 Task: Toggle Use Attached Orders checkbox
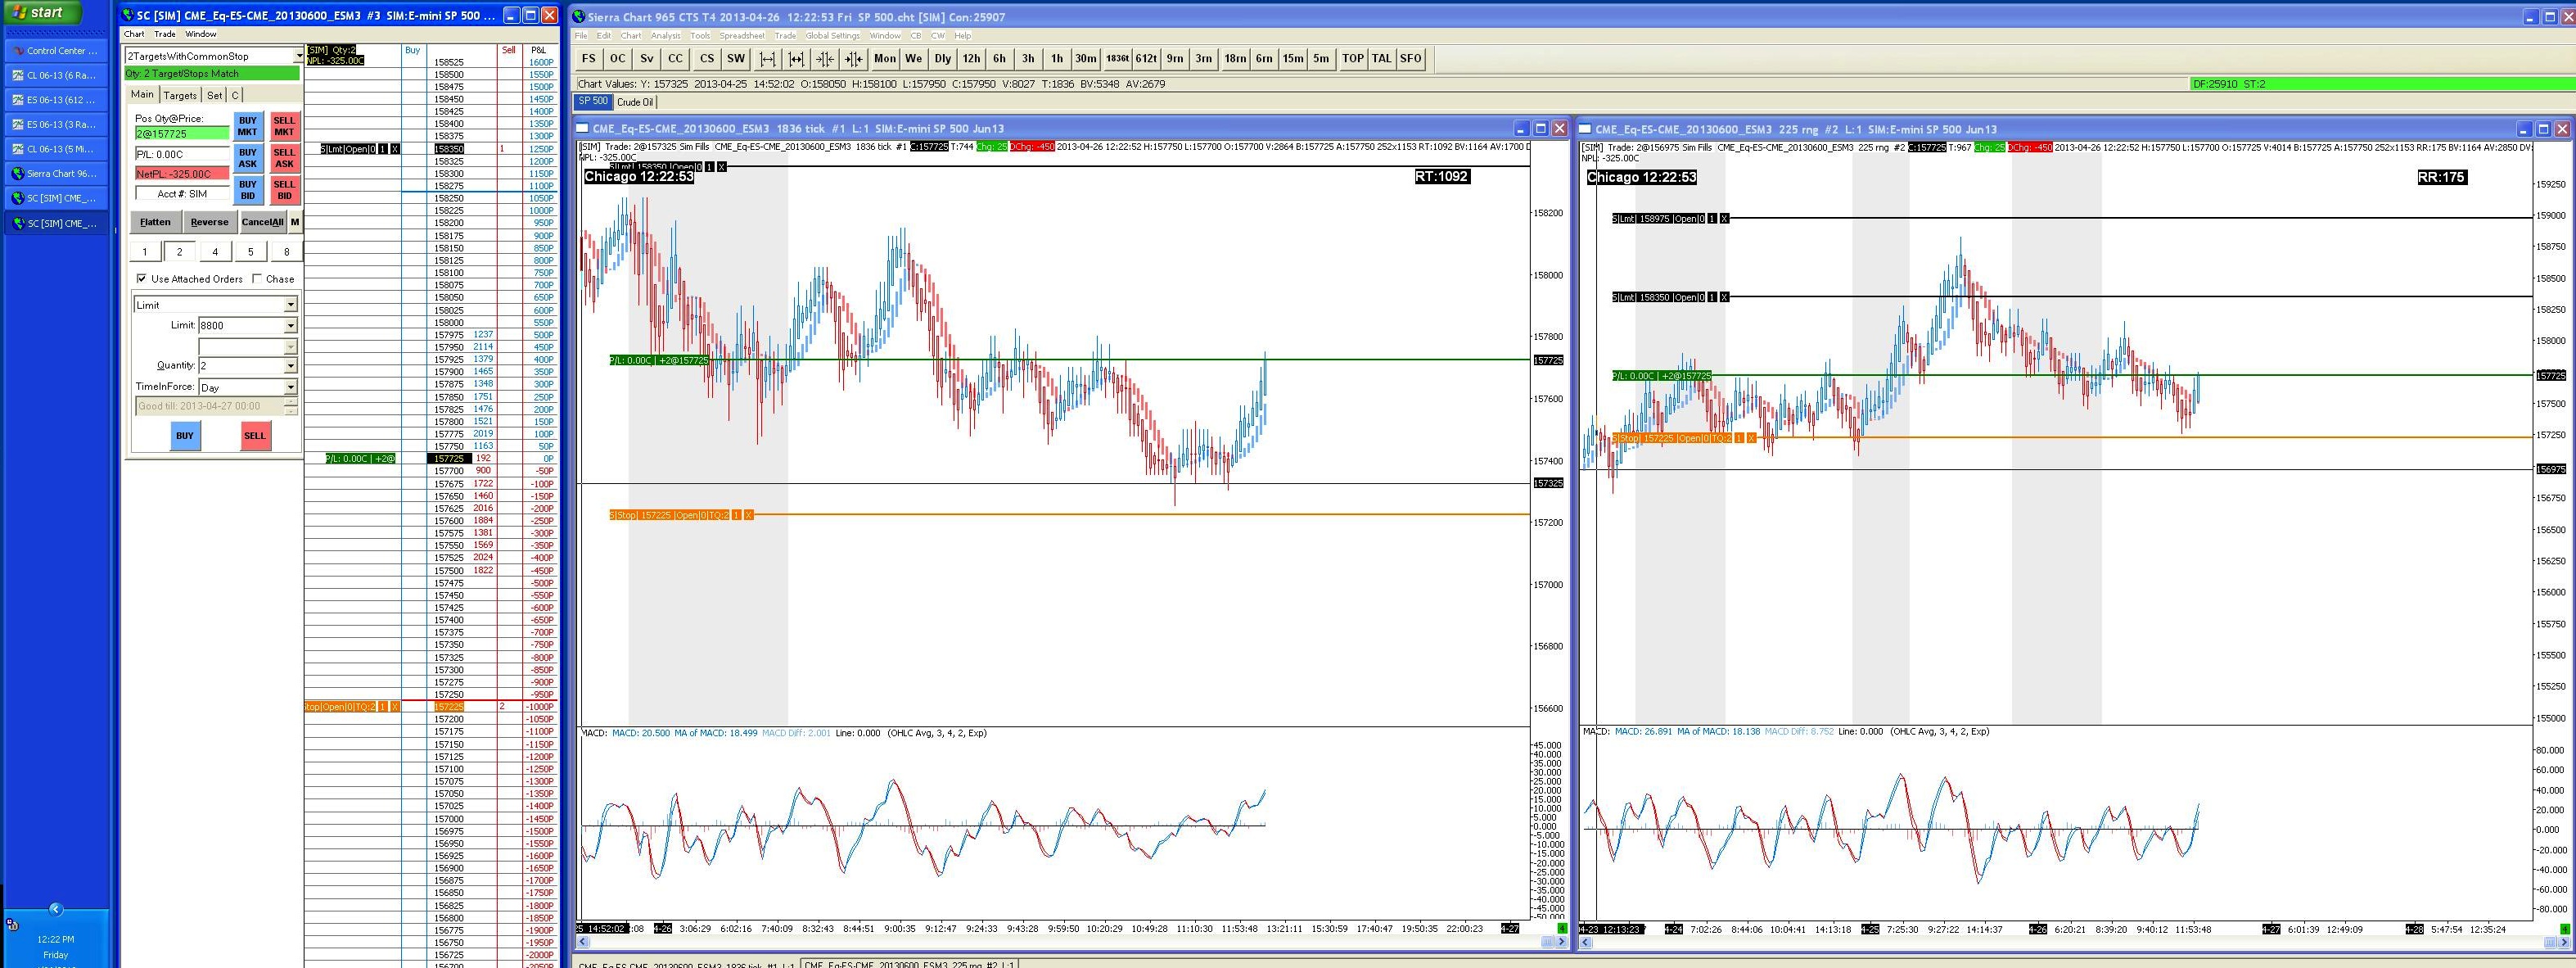142,279
